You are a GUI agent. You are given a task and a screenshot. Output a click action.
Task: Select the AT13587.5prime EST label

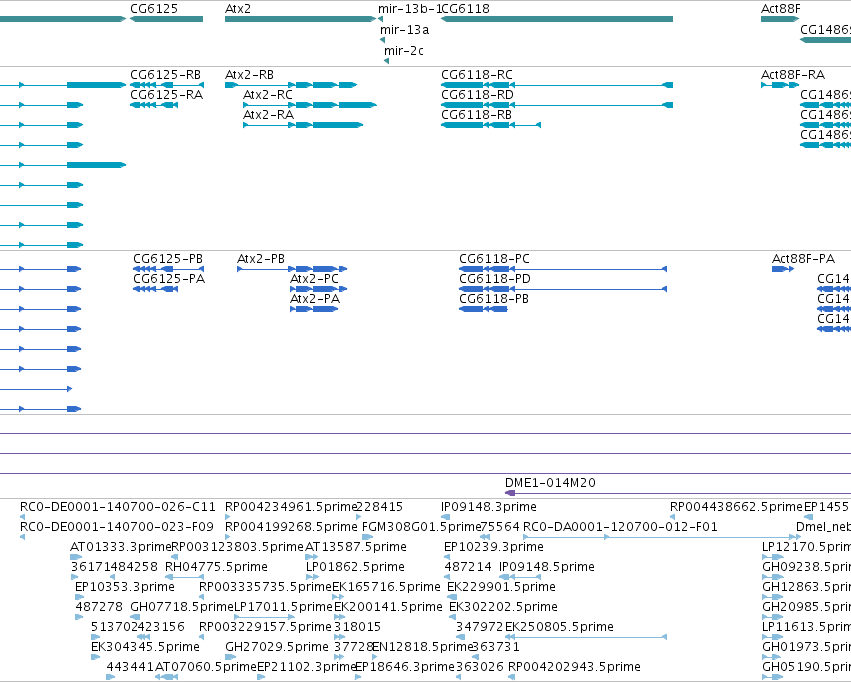click(356, 547)
